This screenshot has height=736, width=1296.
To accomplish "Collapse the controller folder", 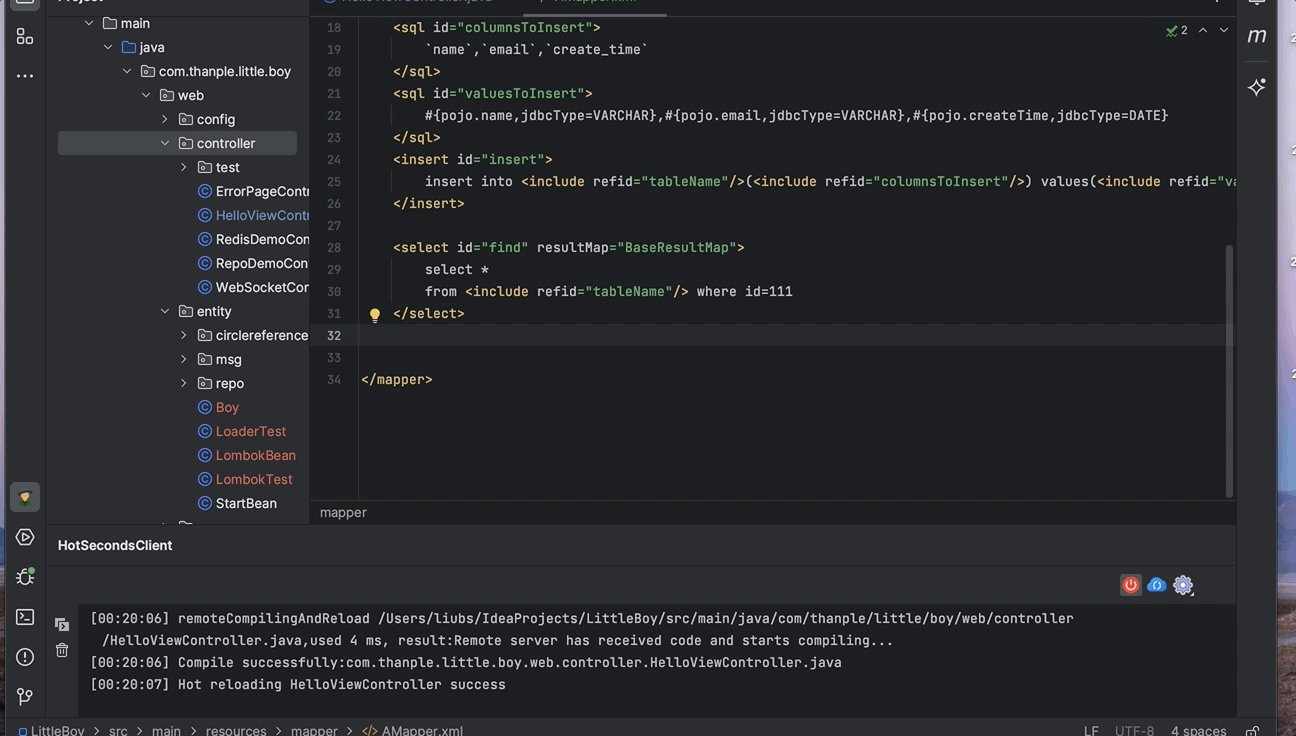I will point(165,143).
